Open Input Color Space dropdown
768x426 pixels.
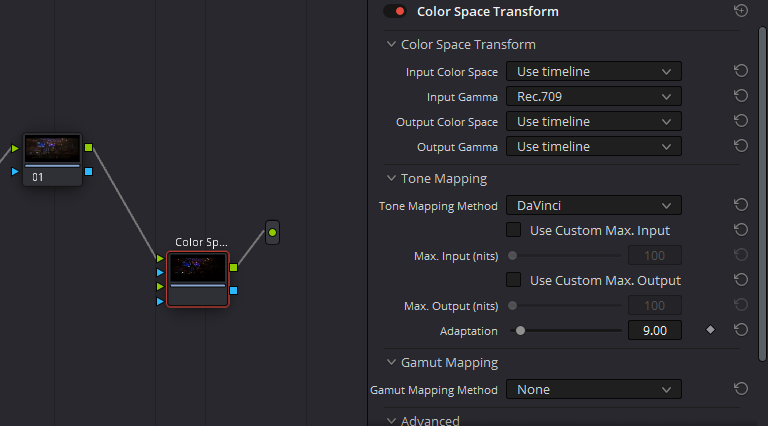click(x=594, y=71)
